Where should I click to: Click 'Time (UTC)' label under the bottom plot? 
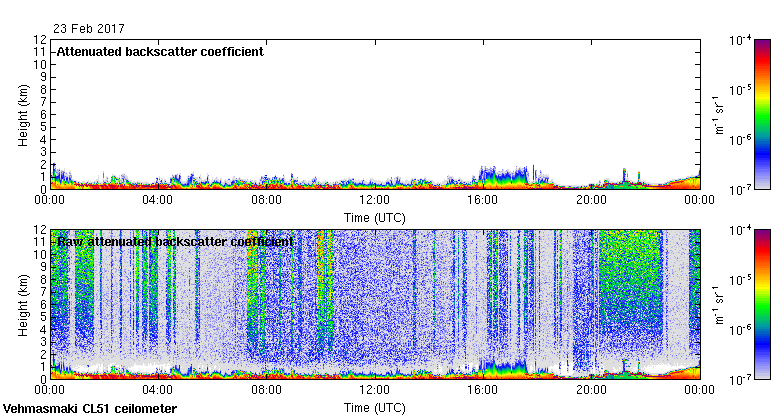pos(374,408)
